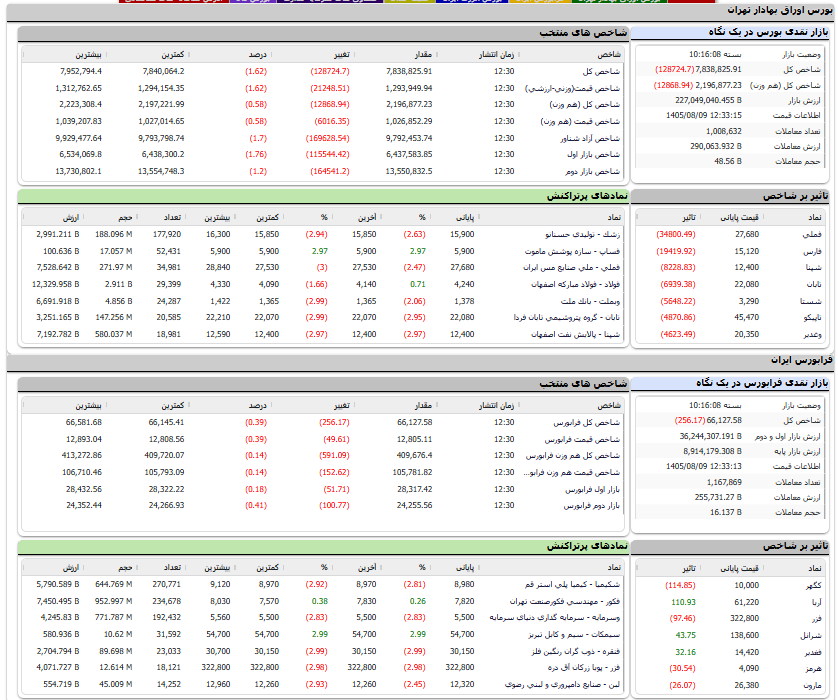
Task: Open فولاد - فولاد مباركه اصفهان symbol row
Action: point(576,284)
